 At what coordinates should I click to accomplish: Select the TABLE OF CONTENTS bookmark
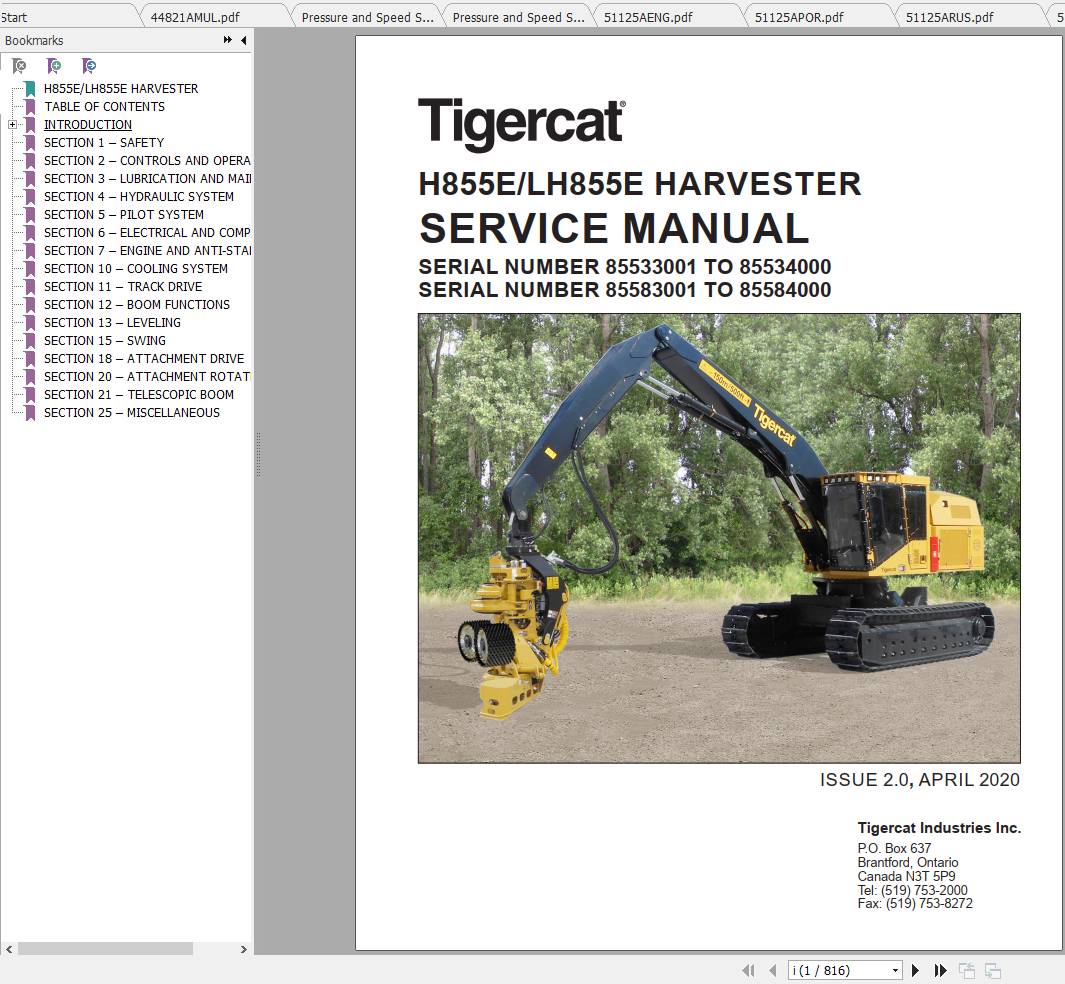104,106
